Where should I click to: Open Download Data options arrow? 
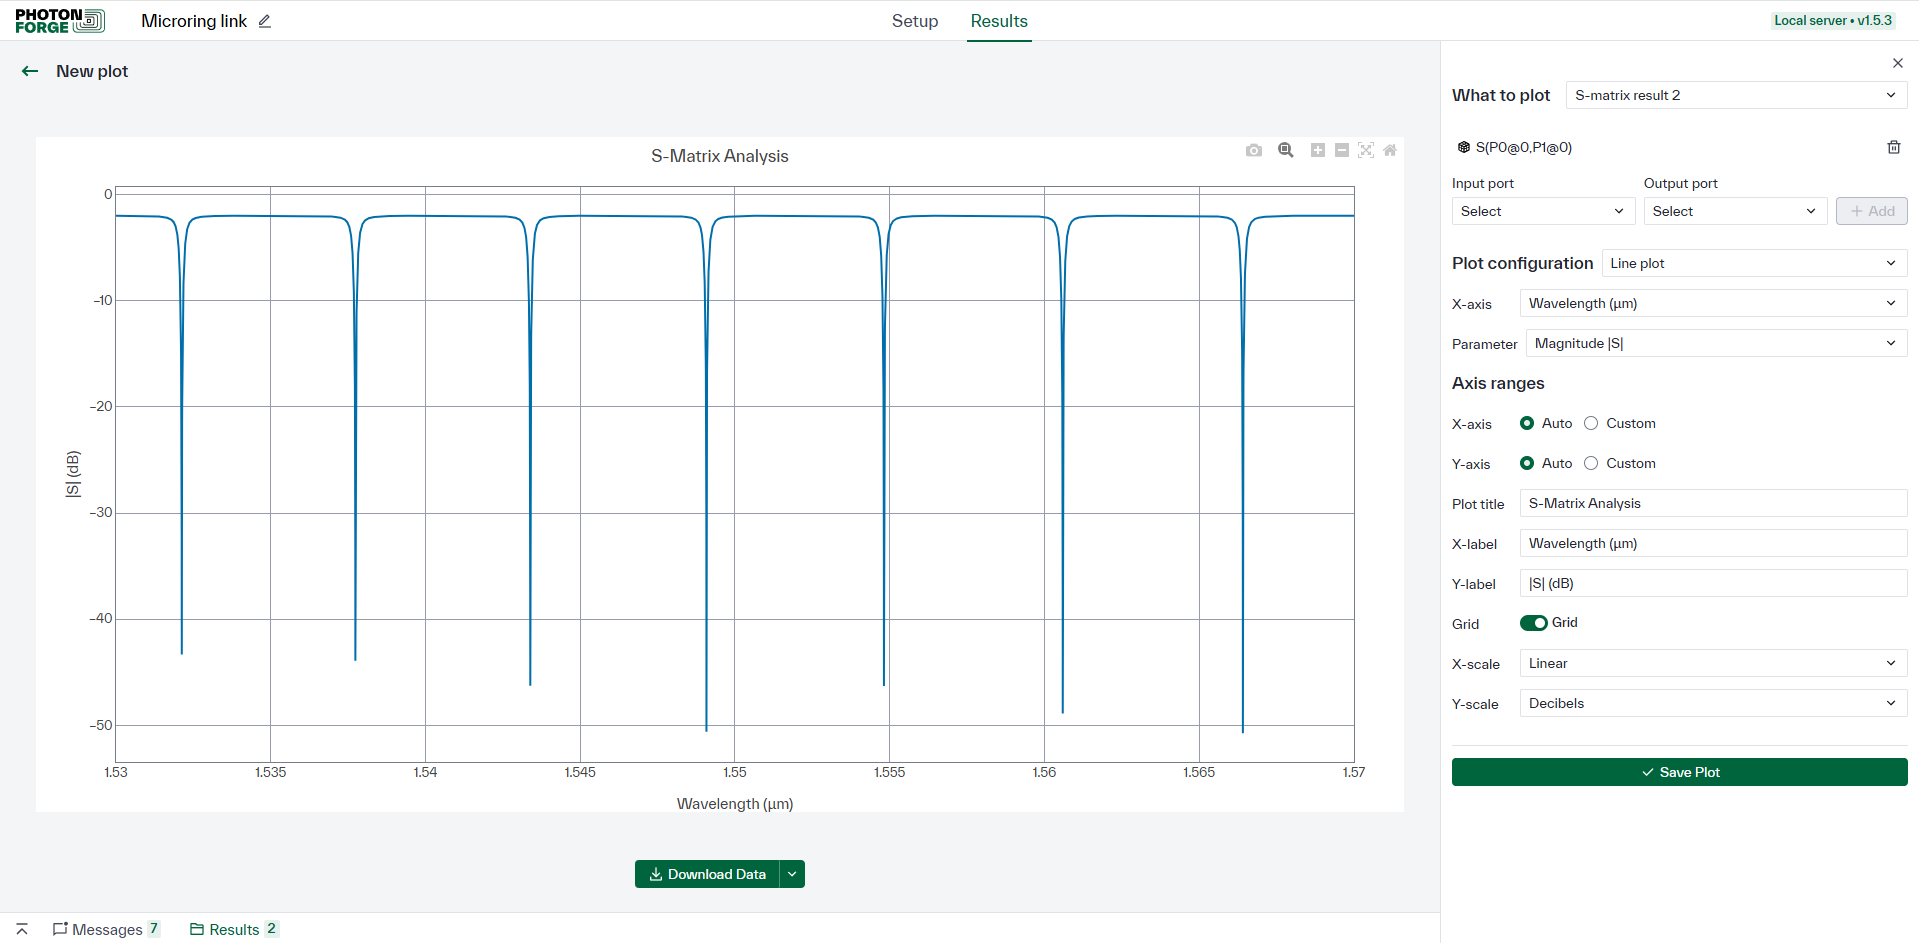792,874
